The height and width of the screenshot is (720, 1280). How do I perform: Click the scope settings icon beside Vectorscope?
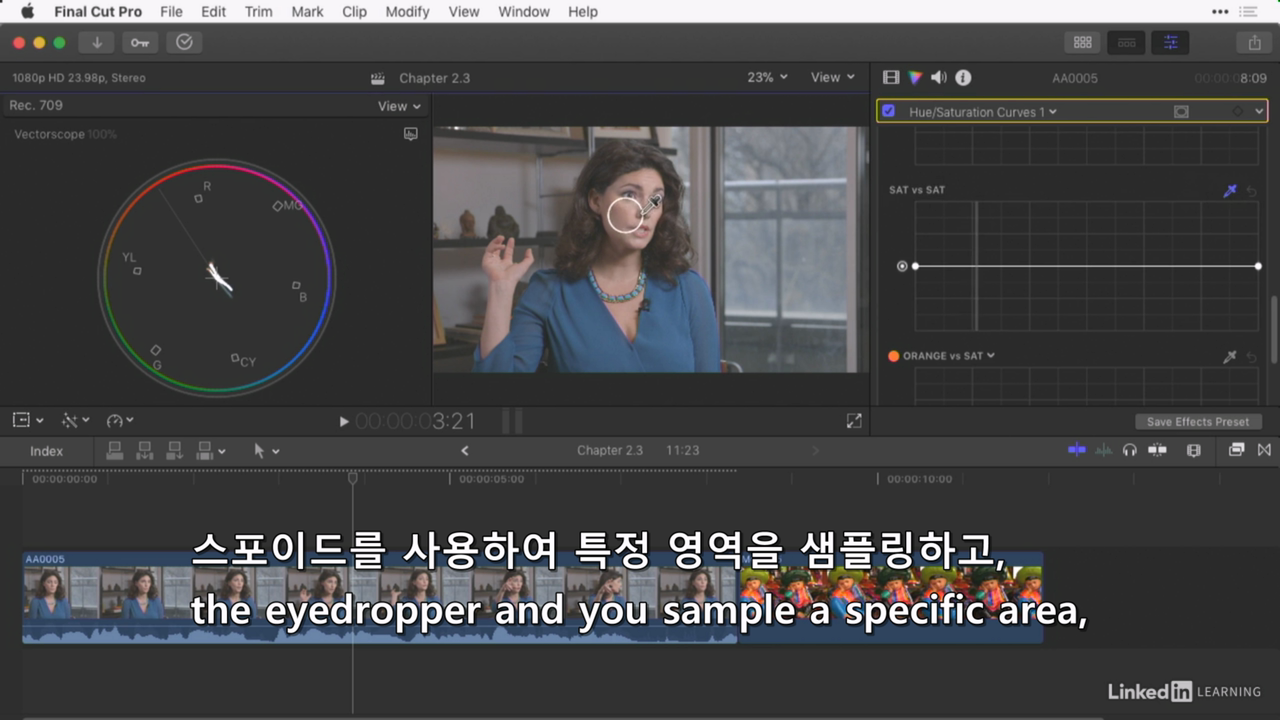click(410, 134)
